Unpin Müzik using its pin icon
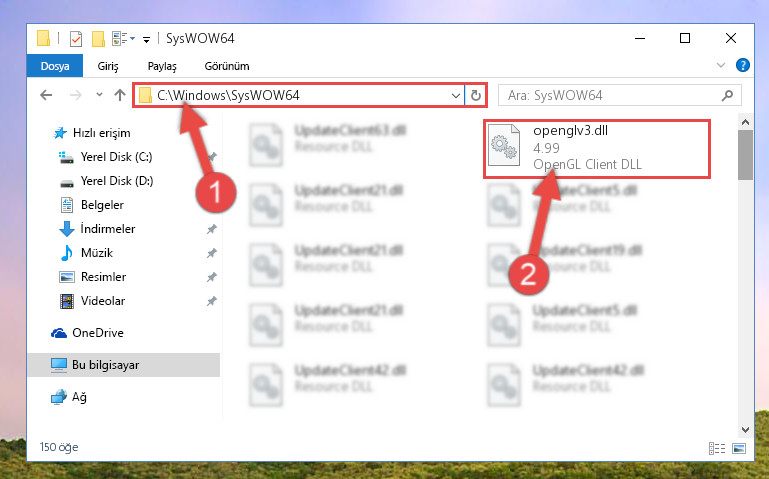The image size is (769, 479). click(211, 253)
